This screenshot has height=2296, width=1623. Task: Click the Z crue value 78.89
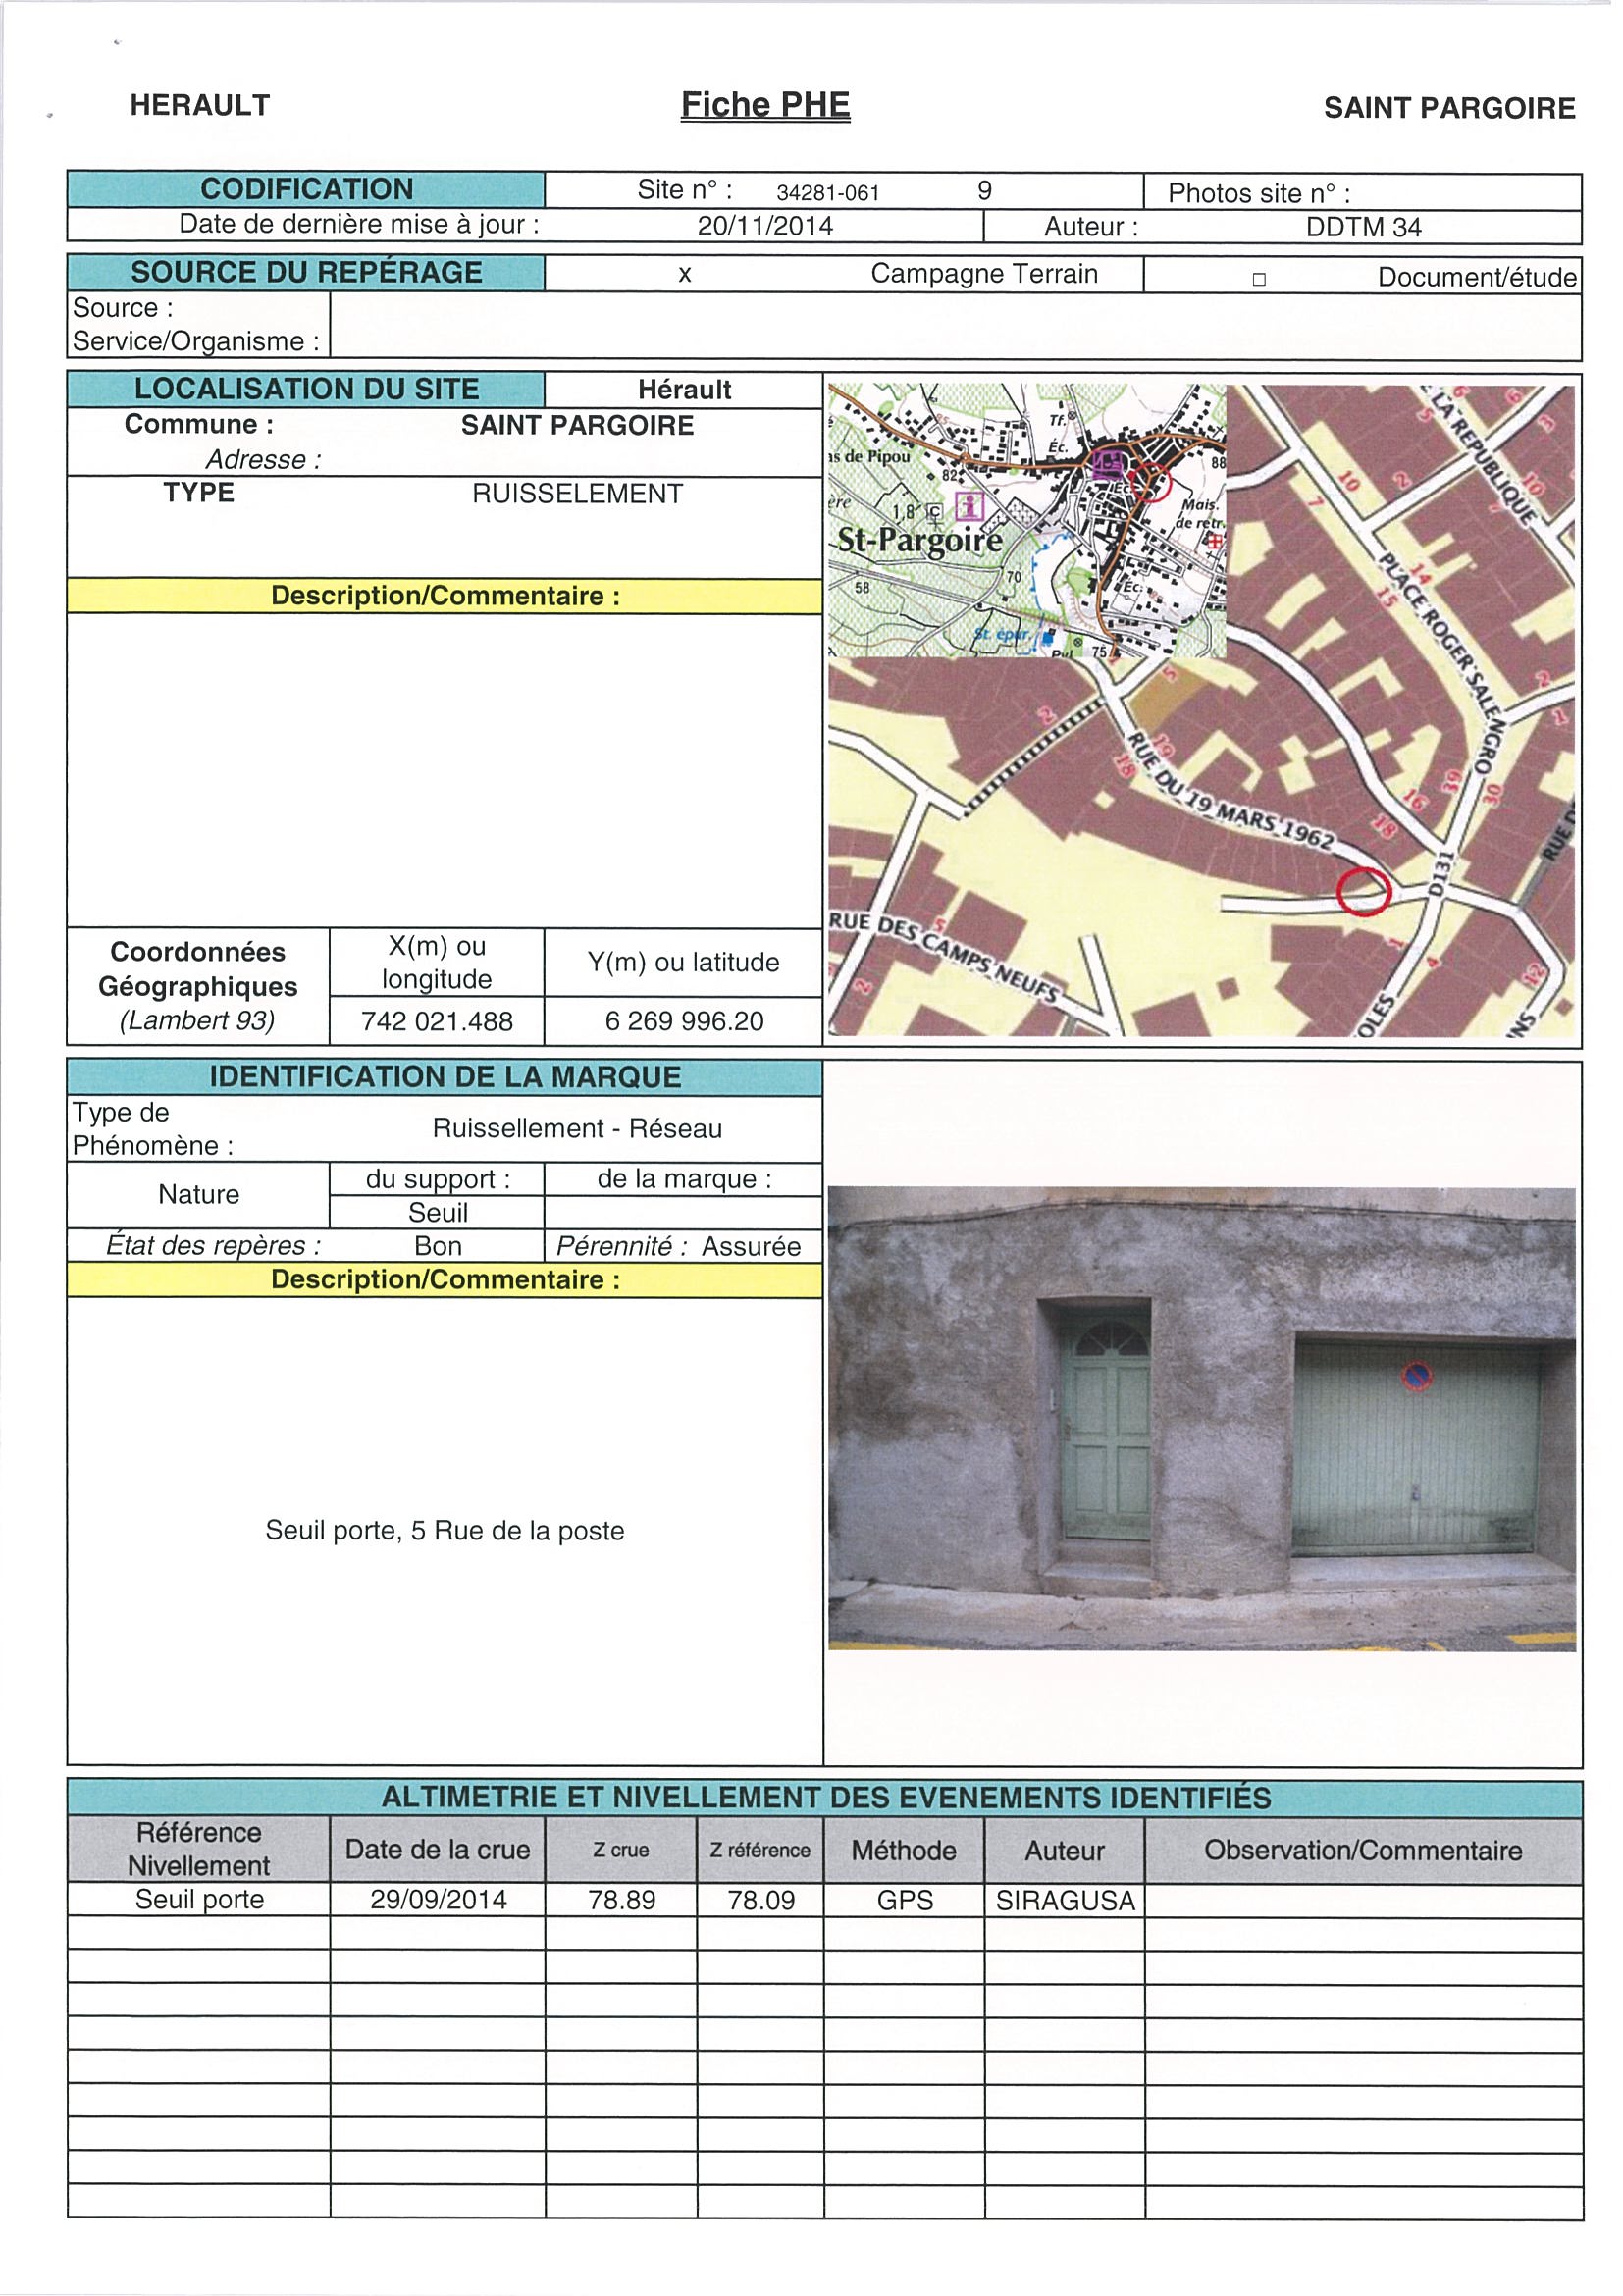point(621,1900)
